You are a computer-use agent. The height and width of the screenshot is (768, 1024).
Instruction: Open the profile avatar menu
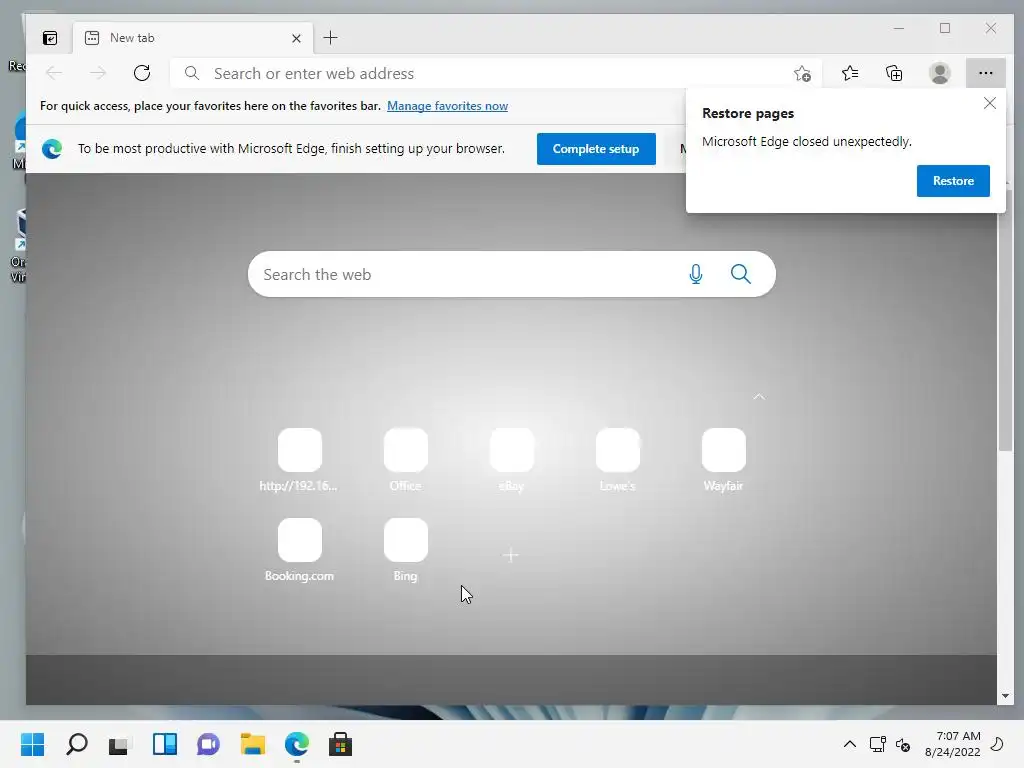(x=940, y=73)
